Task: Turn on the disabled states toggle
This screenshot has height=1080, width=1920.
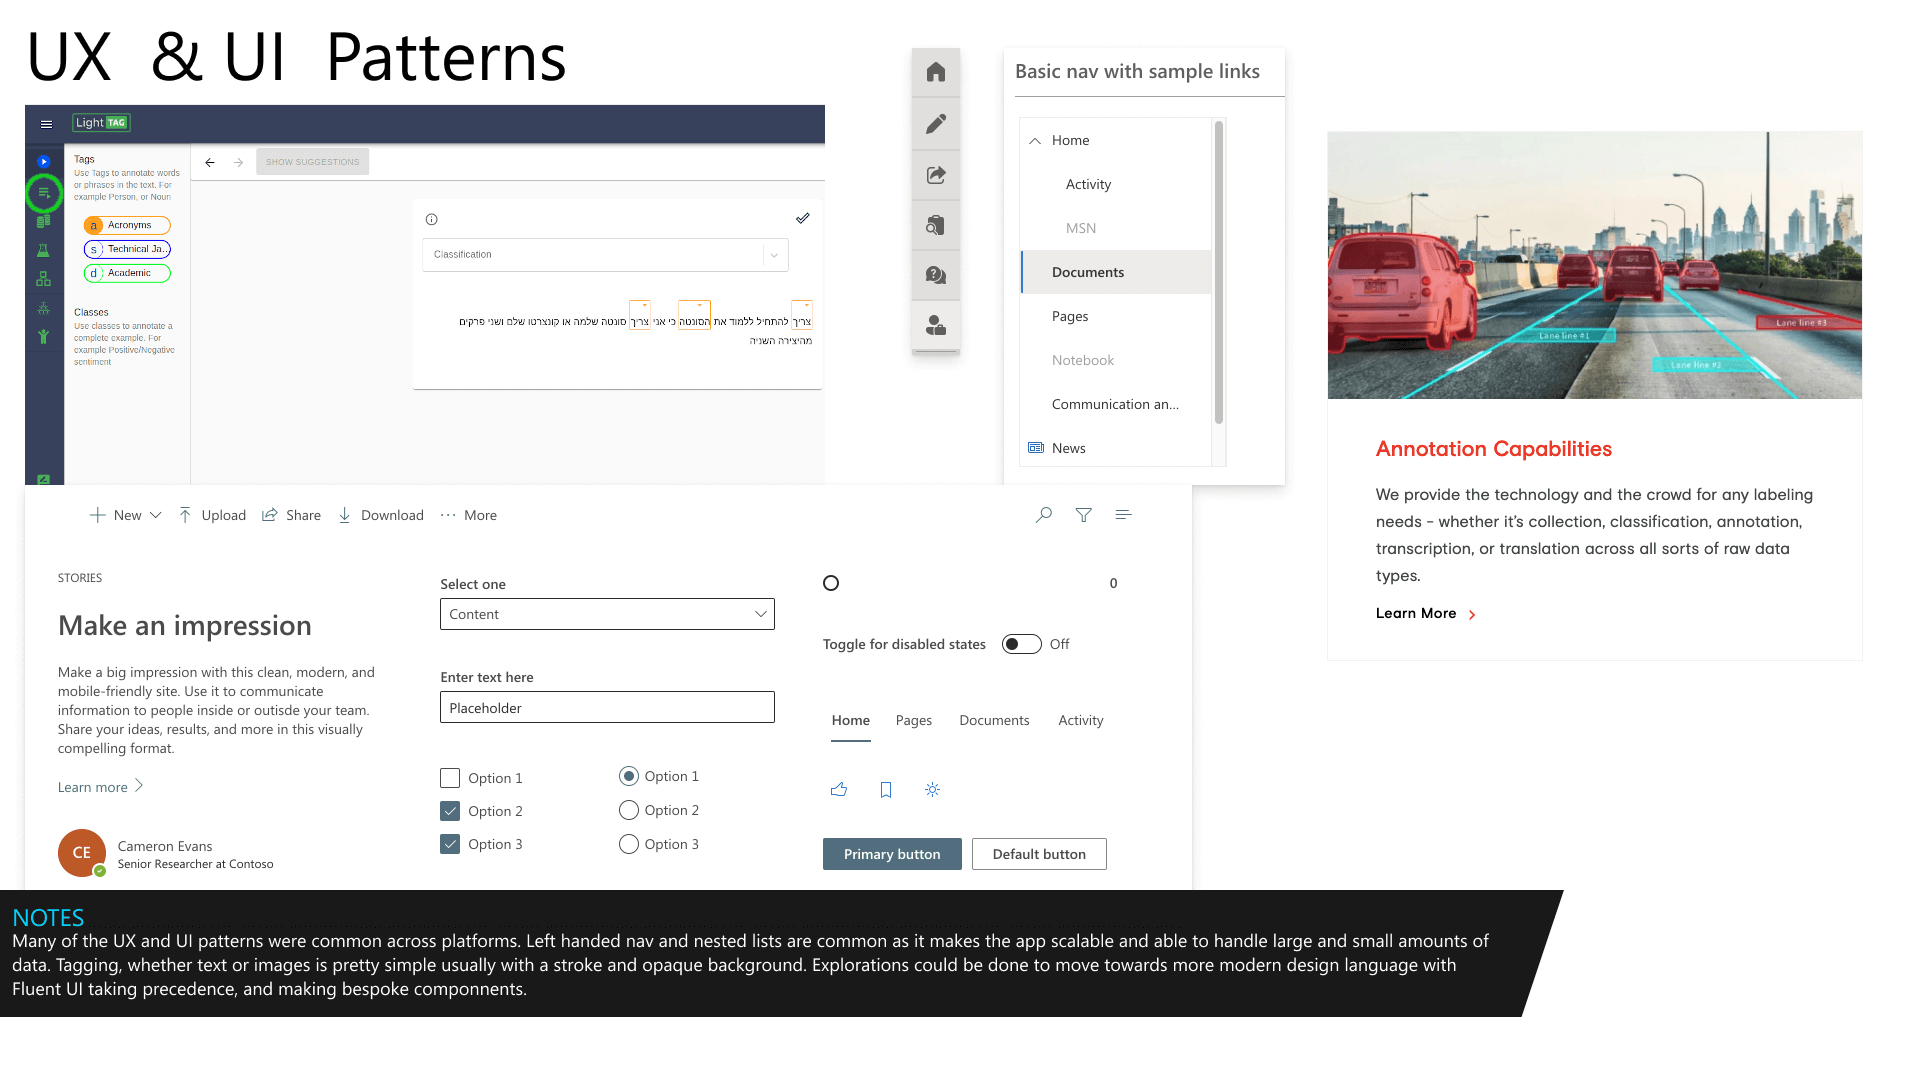Action: 1021,644
